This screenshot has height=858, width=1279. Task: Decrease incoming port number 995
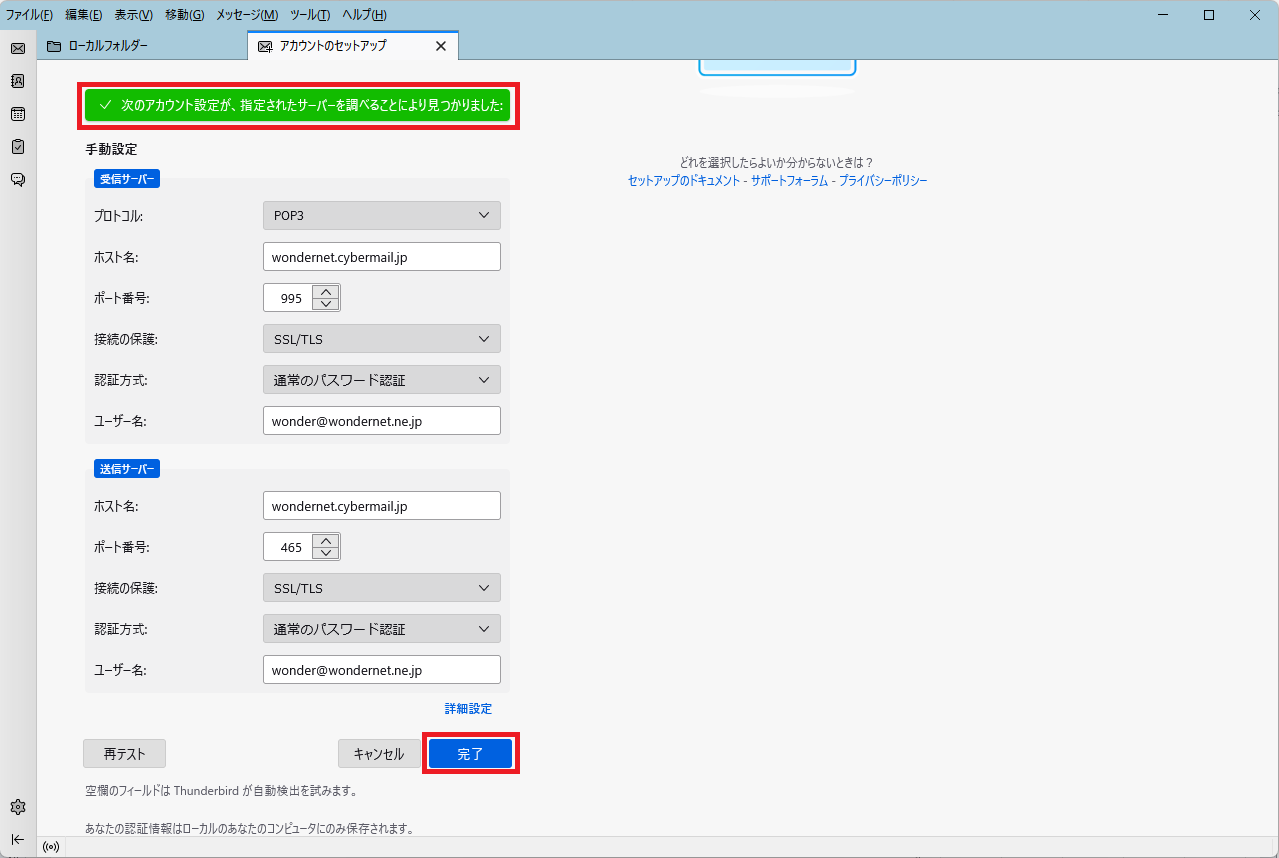click(x=326, y=304)
